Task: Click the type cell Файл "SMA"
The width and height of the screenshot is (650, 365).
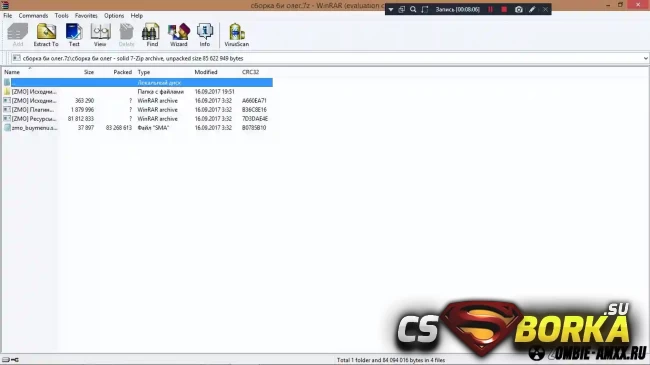Action: 153,128
